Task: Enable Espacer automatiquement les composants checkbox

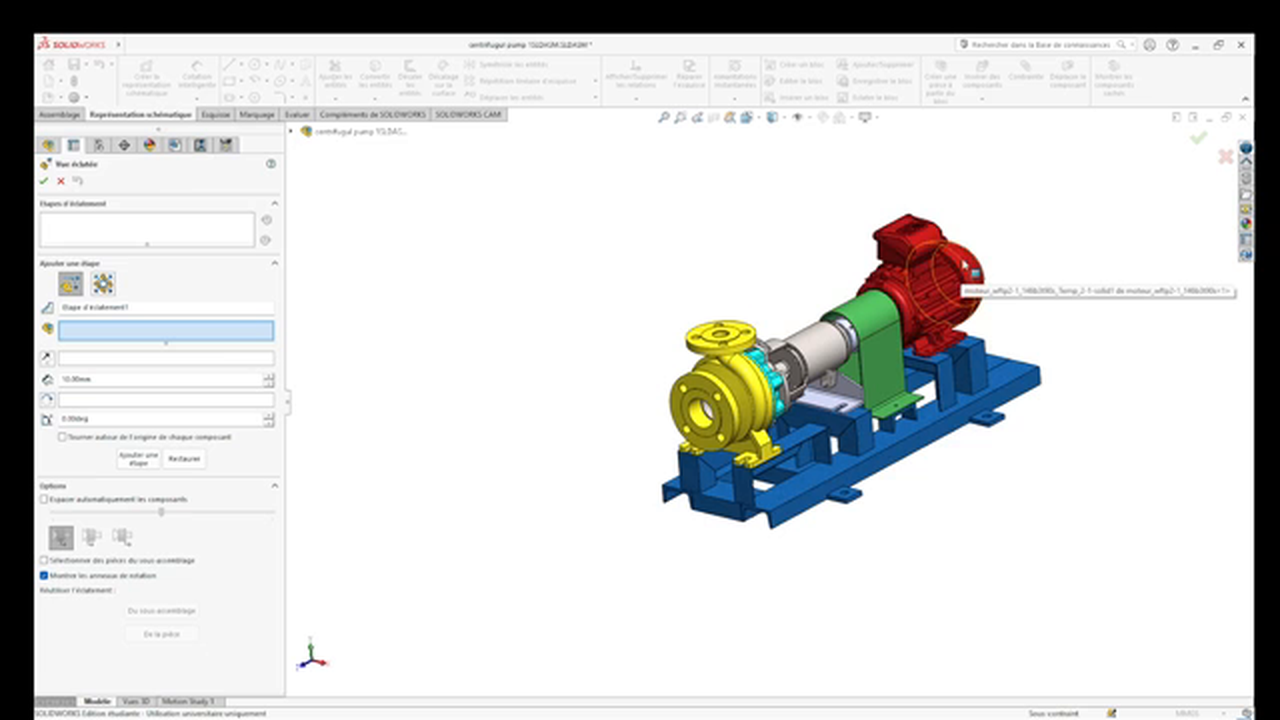Action: 44,499
